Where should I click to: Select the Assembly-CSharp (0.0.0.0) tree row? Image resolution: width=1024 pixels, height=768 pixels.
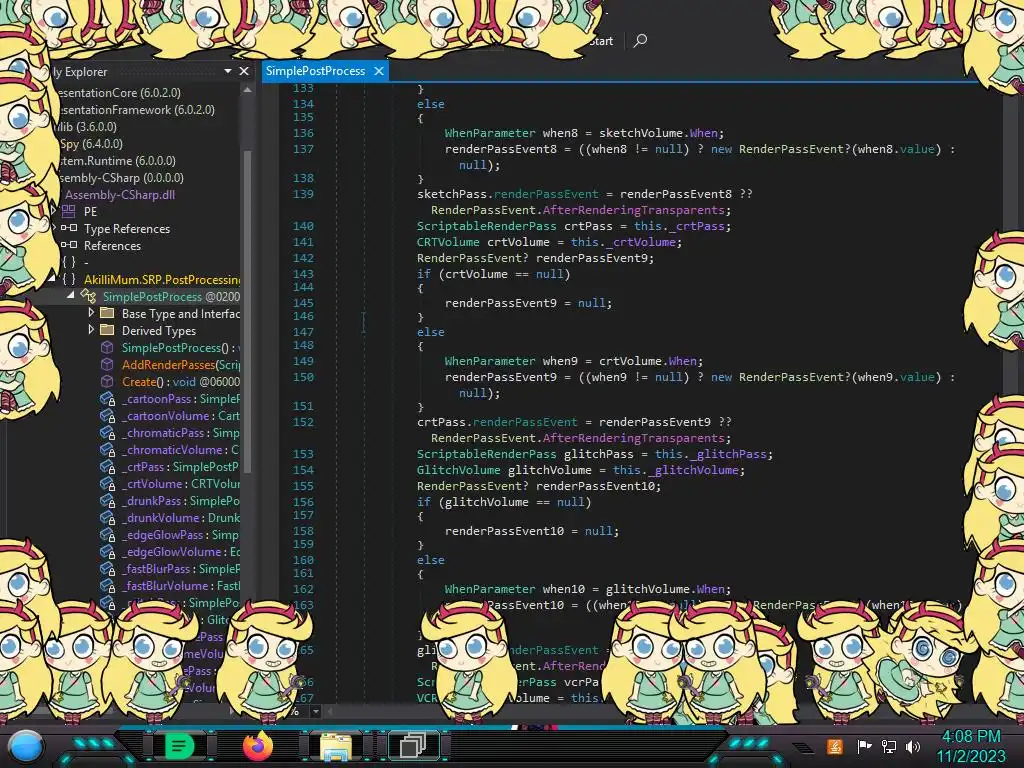pos(121,178)
